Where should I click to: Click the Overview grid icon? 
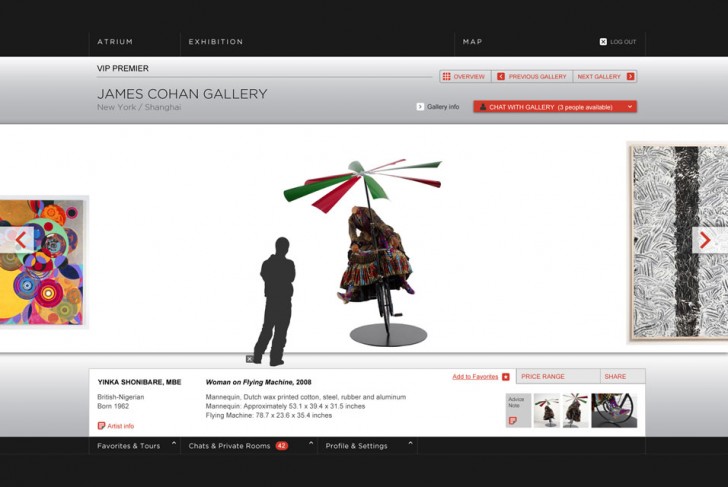click(446, 77)
